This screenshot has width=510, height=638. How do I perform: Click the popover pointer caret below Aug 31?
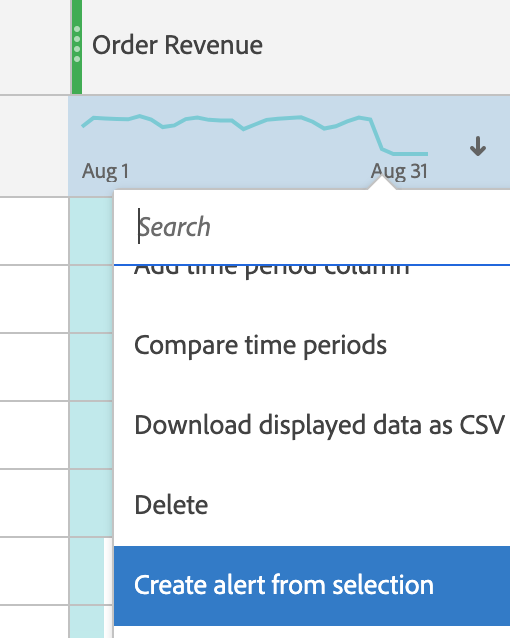tap(382, 183)
